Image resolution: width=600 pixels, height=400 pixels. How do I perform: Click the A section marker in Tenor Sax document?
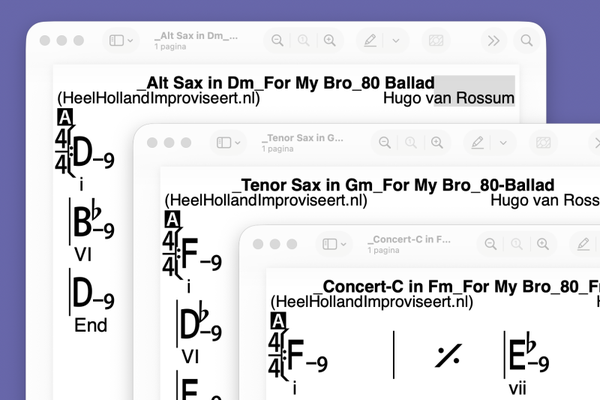pos(172,219)
